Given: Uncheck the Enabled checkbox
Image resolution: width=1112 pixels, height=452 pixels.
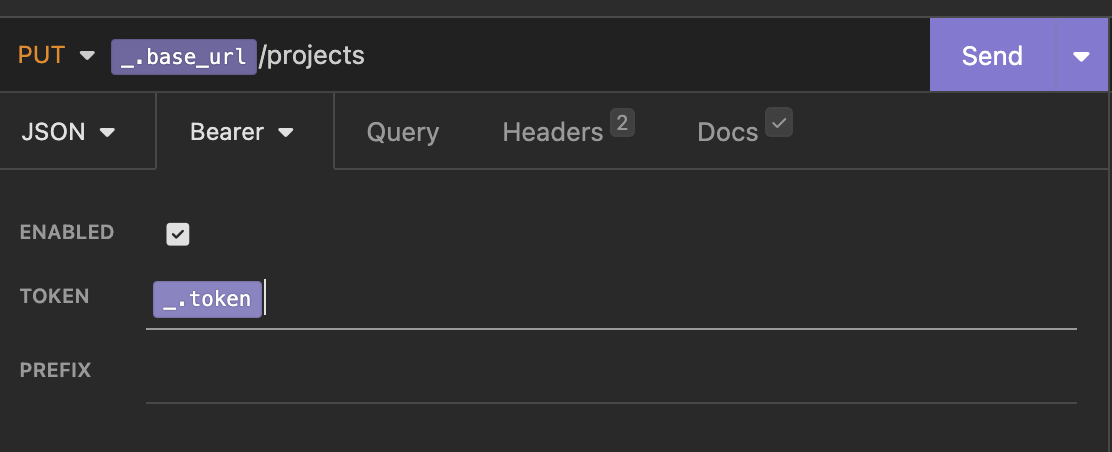Looking at the screenshot, I should (178, 234).
